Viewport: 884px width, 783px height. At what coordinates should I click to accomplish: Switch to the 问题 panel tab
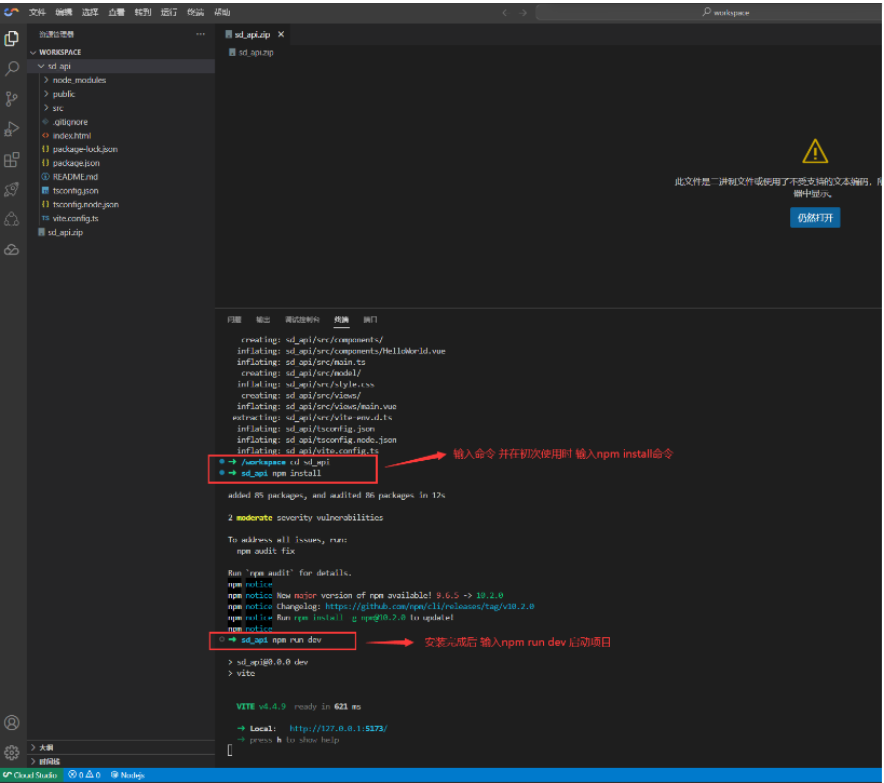tap(234, 320)
